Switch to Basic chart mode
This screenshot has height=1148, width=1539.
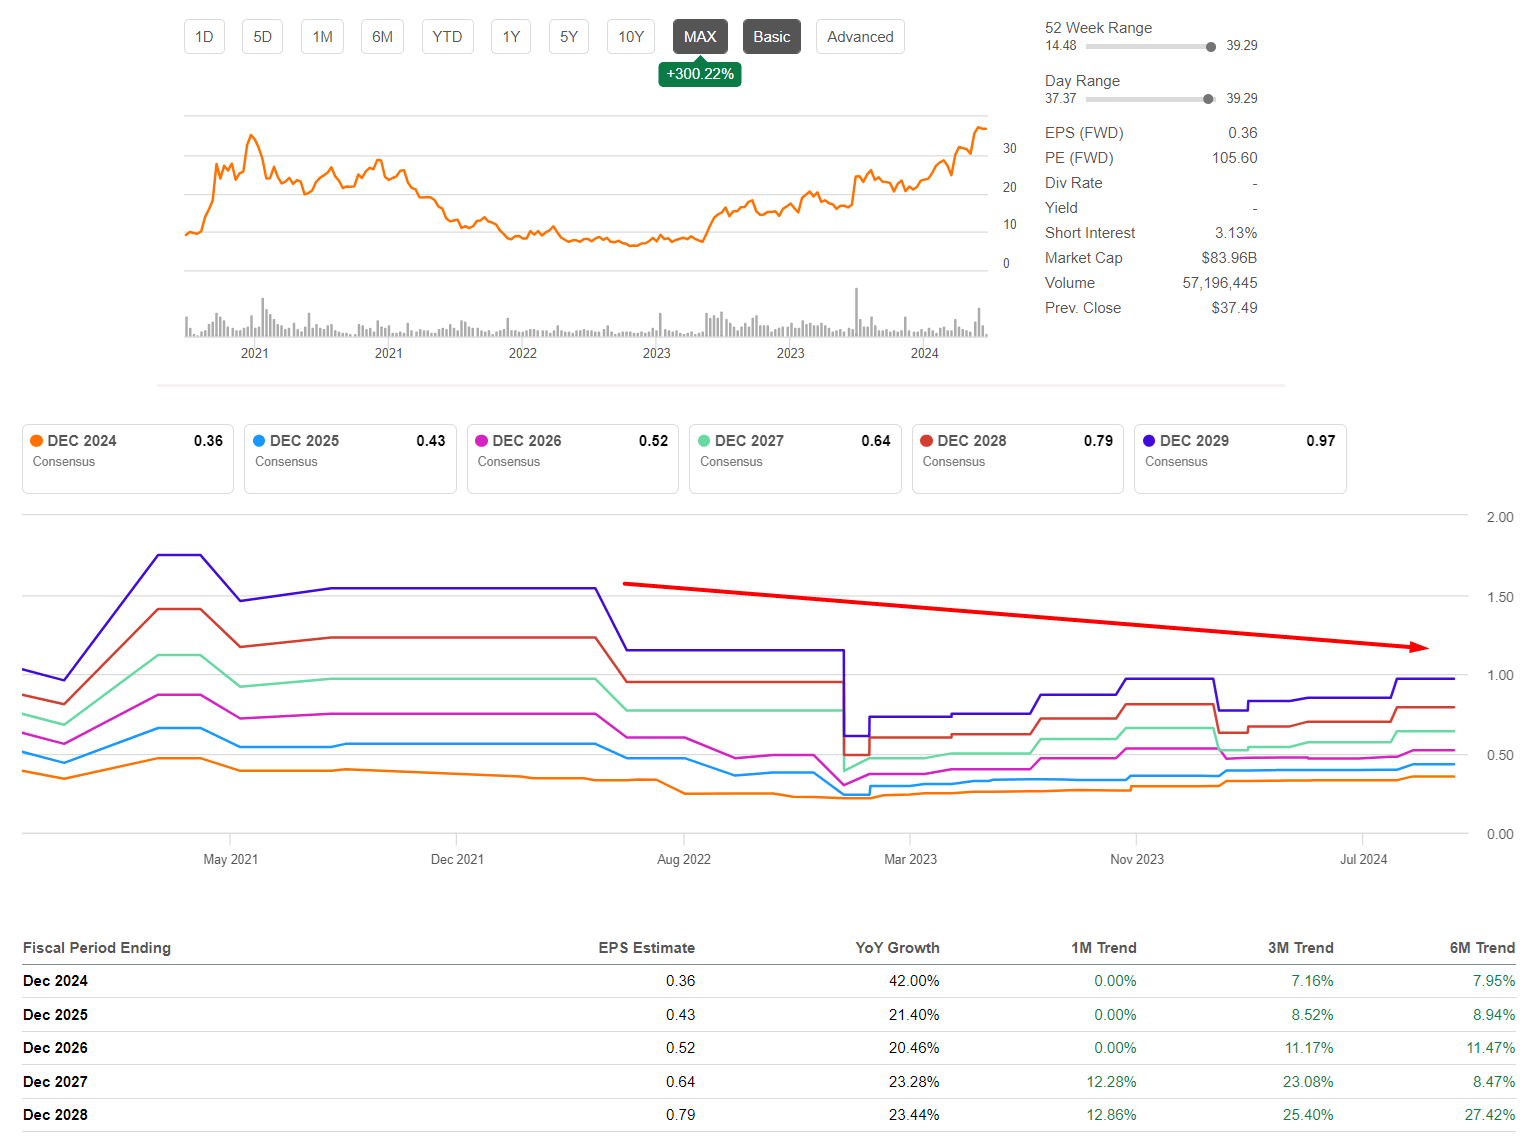click(x=771, y=37)
